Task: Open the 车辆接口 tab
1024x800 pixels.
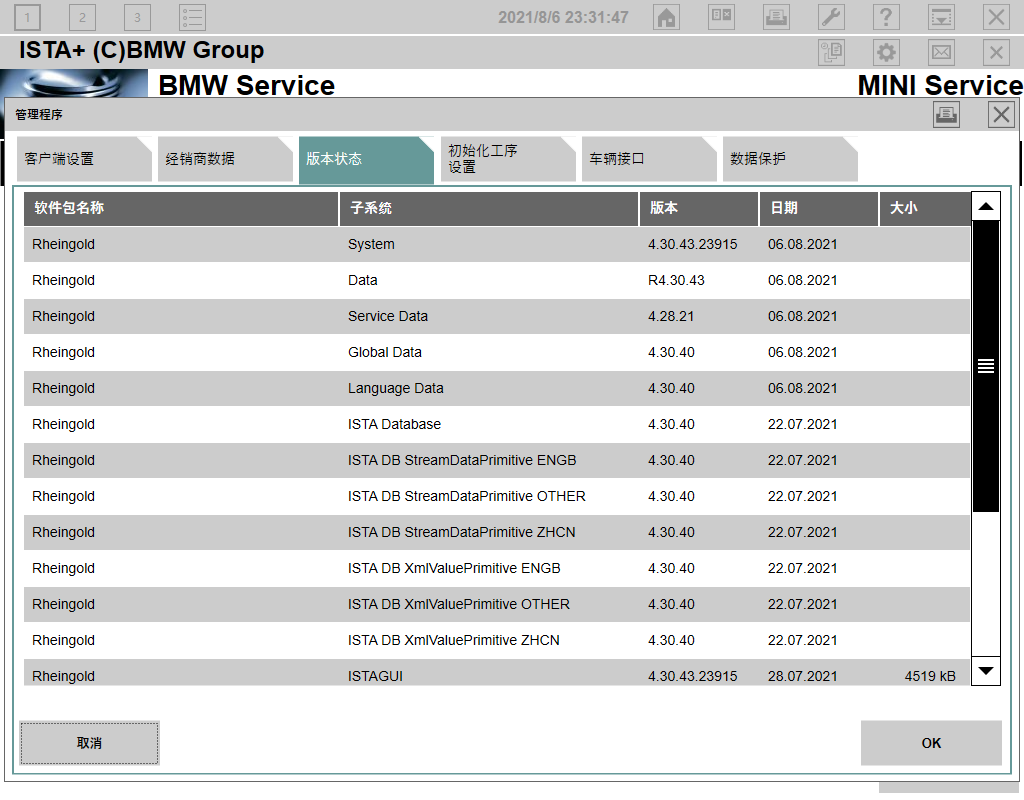Action: tap(648, 159)
